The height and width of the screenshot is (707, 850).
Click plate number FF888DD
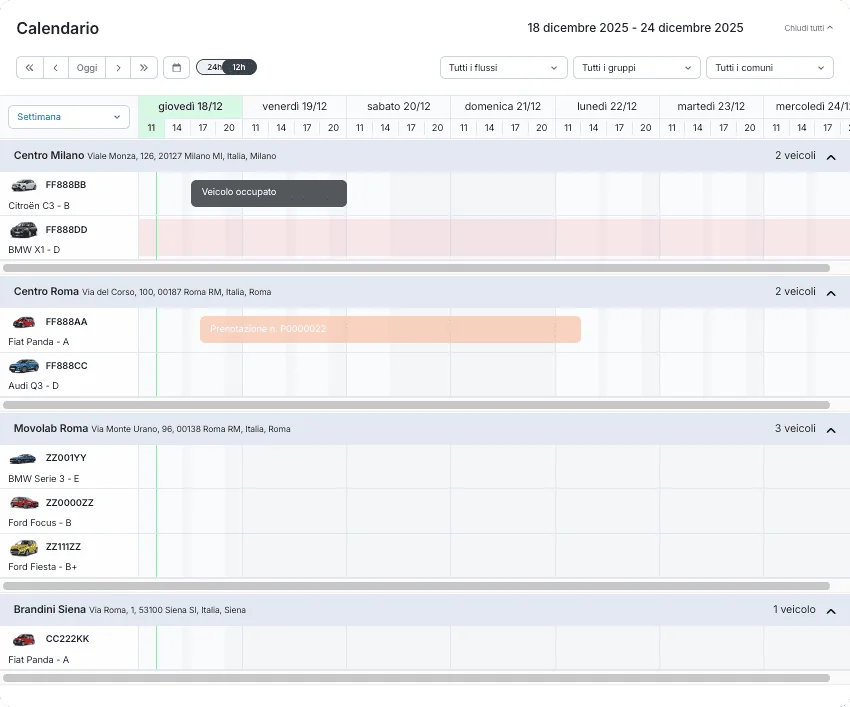pyautogui.click(x=66, y=230)
